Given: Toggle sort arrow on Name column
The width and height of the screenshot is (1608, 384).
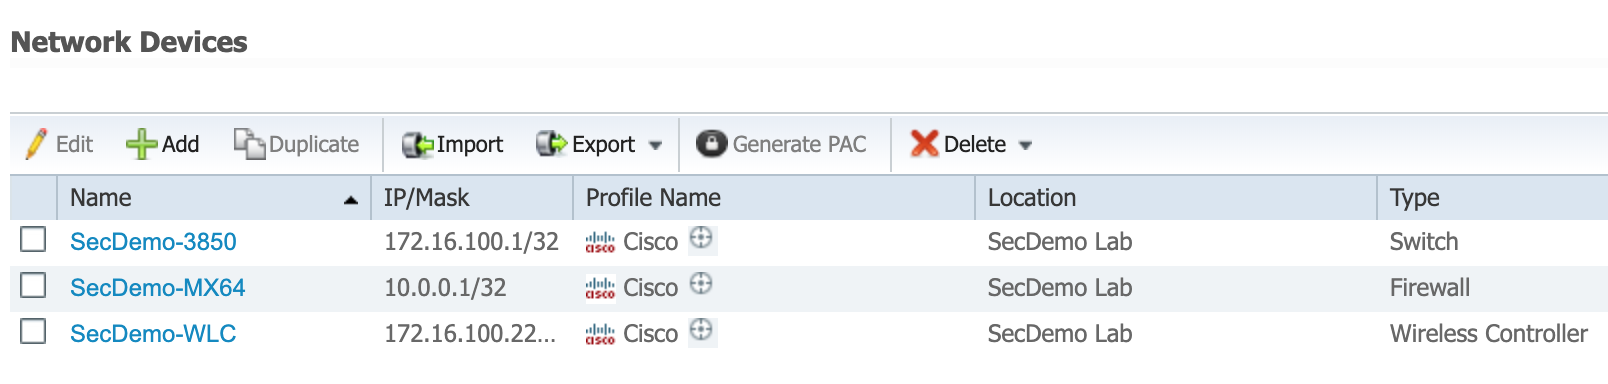Looking at the screenshot, I should coord(350,200).
